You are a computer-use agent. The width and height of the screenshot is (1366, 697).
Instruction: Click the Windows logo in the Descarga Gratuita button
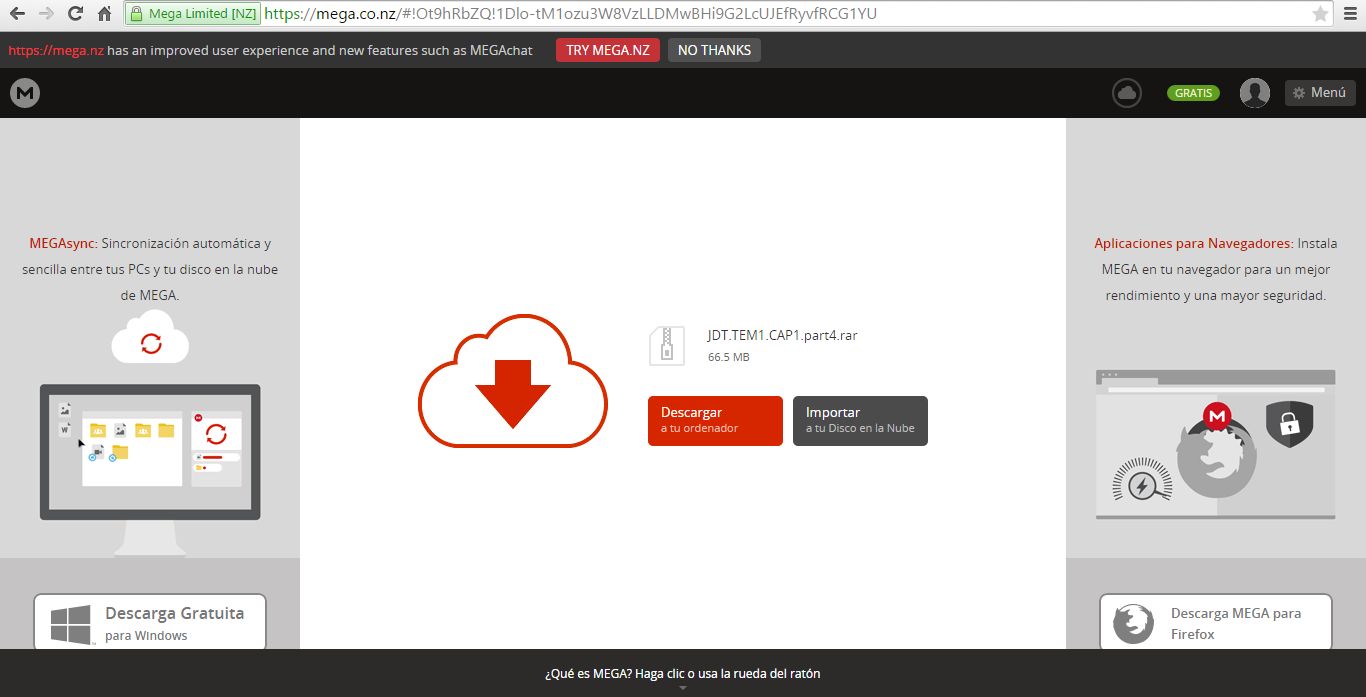(x=72, y=624)
